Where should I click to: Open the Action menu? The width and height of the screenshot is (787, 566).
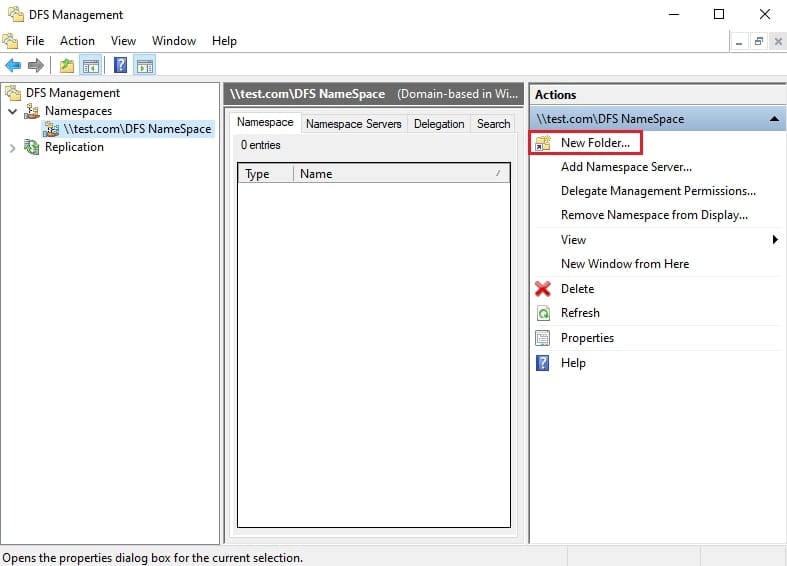[77, 41]
